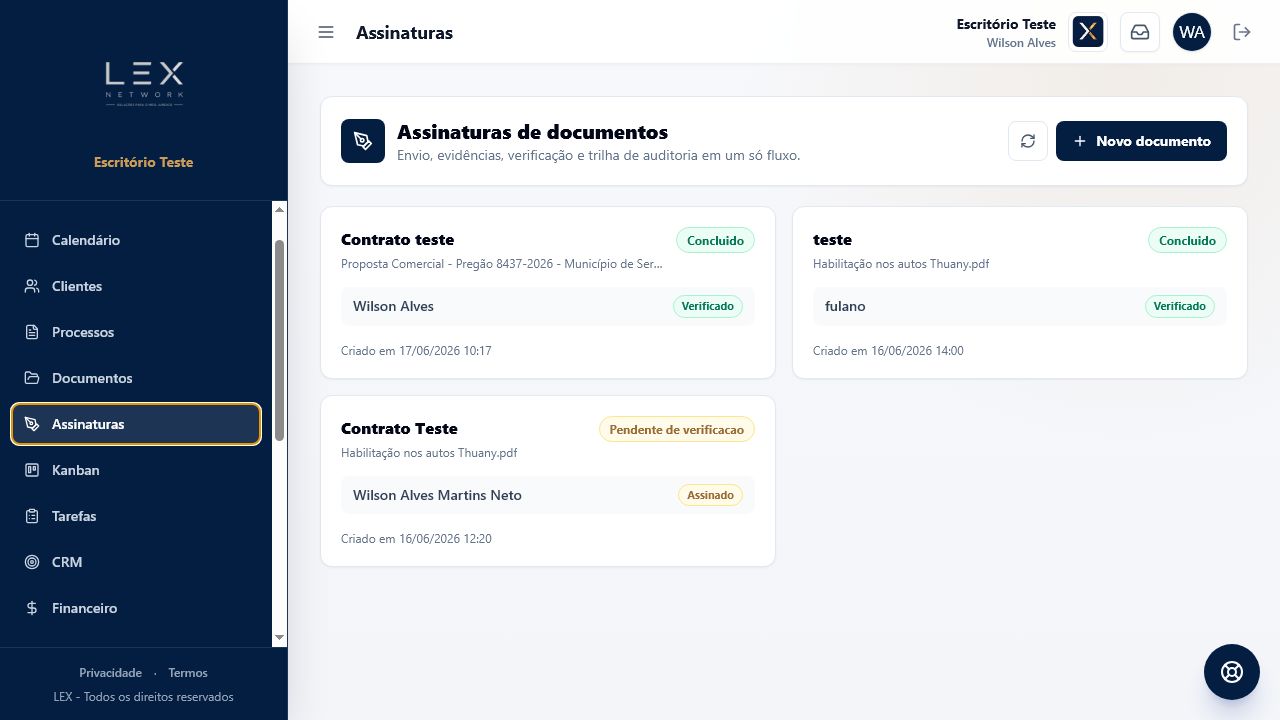1280x720 pixels.
Task: Select signer fulano
Action: (x=845, y=306)
